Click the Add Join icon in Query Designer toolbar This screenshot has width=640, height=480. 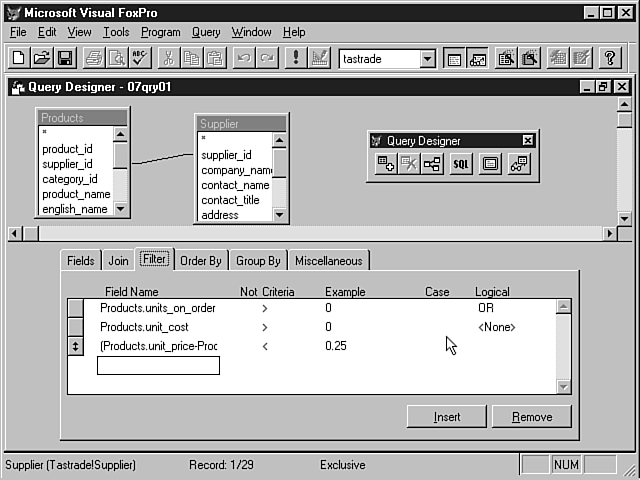[432, 165]
